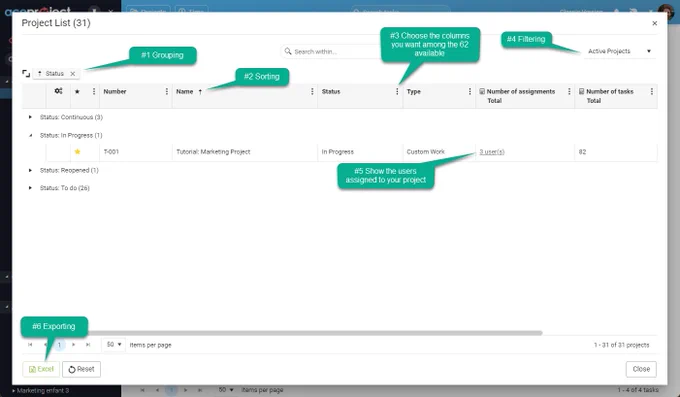Open the Active Projects filter dropdown
Screen dimensions: 680x397
tap(619, 51)
